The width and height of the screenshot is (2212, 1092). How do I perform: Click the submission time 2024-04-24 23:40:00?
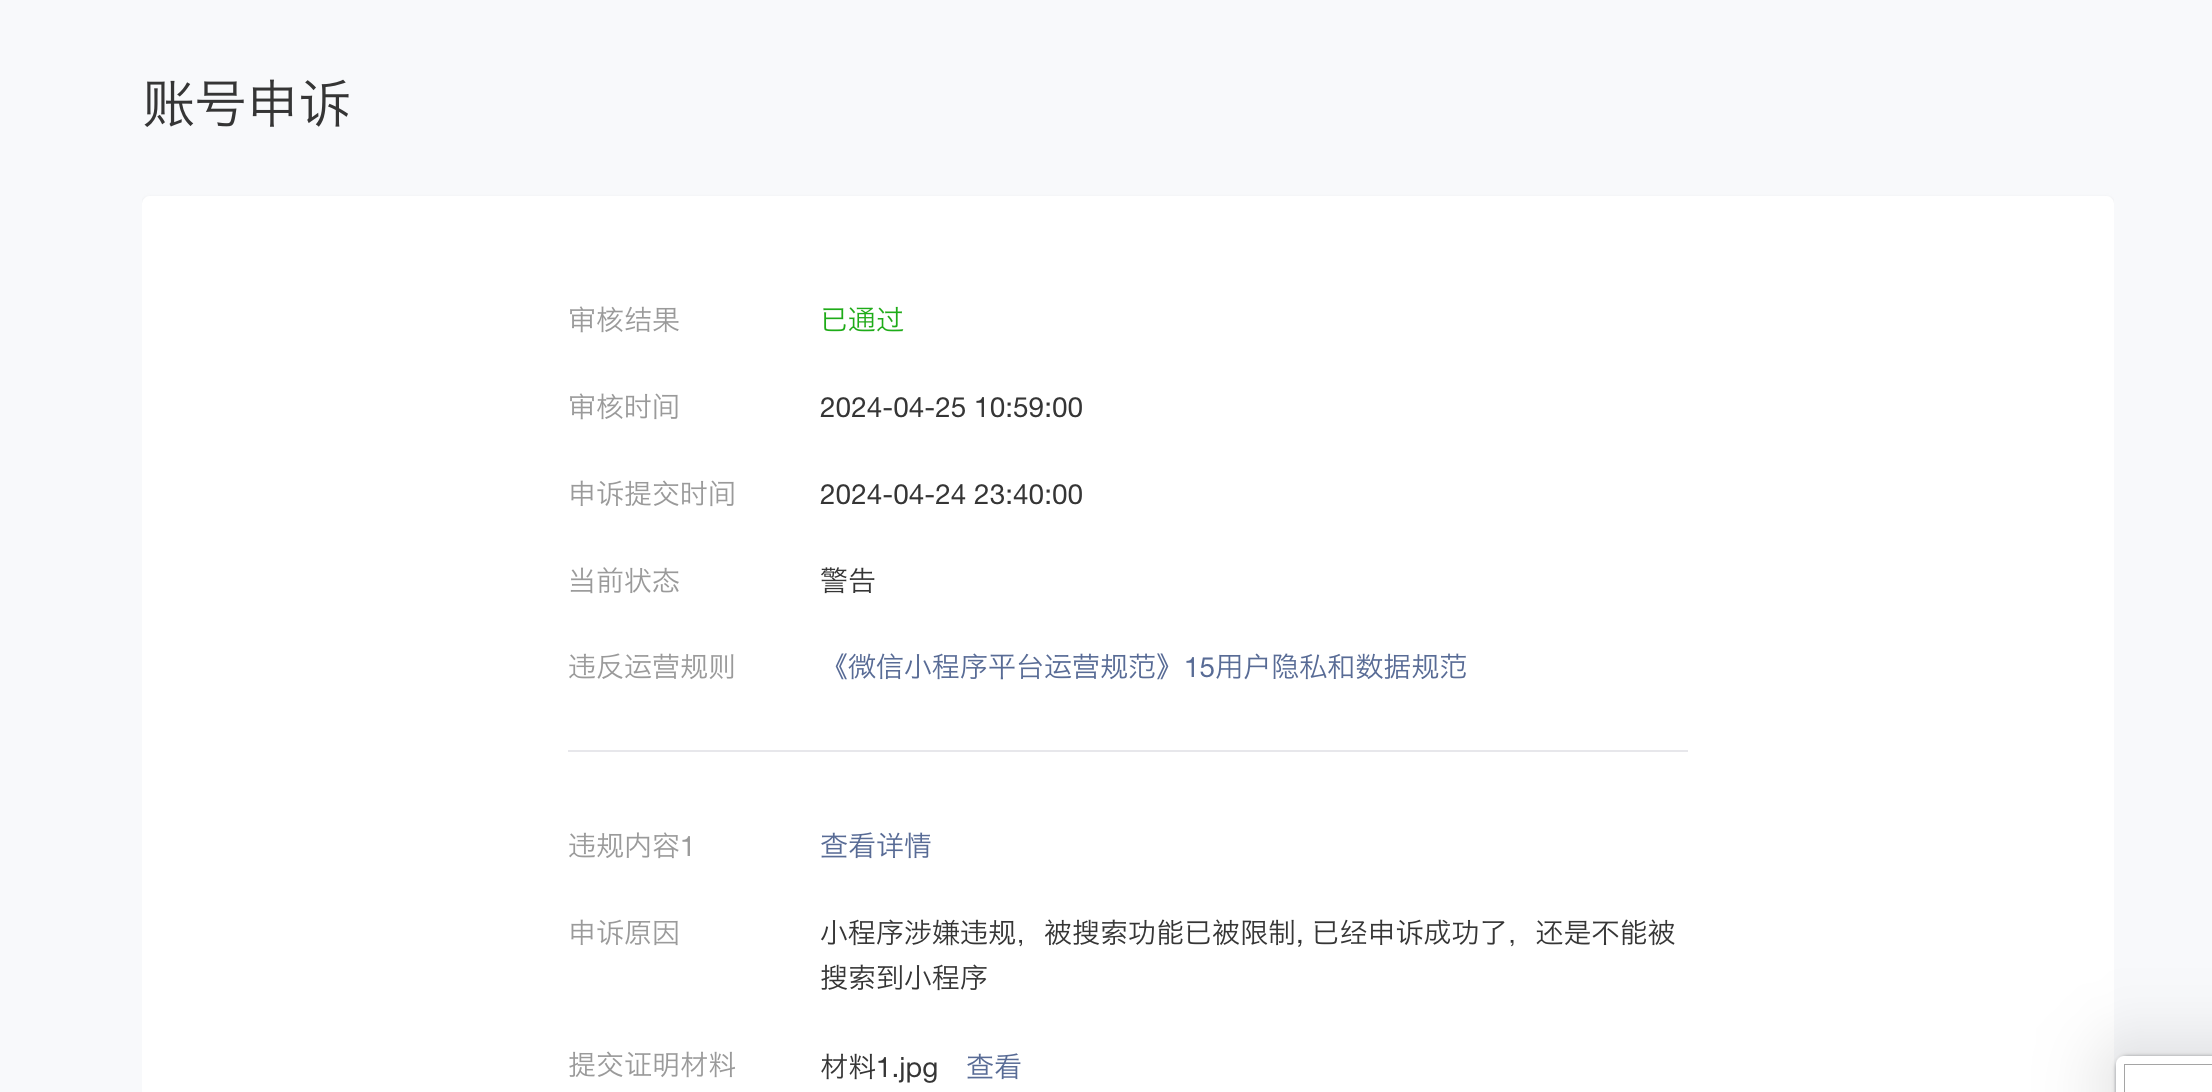pos(950,495)
